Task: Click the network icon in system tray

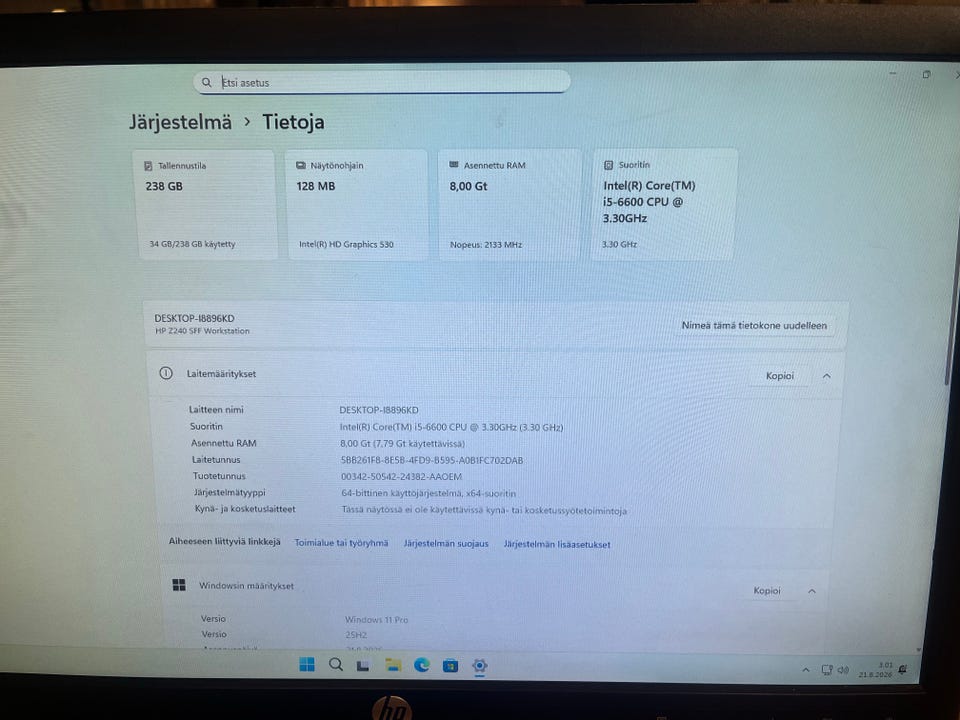Action: [x=827, y=670]
